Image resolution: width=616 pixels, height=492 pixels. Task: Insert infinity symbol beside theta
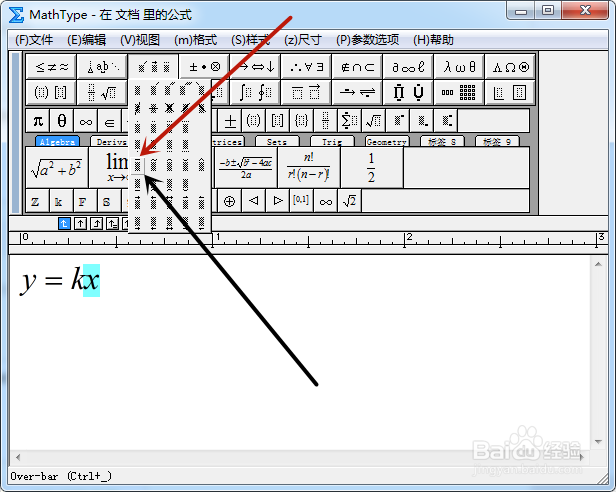click(x=86, y=121)
